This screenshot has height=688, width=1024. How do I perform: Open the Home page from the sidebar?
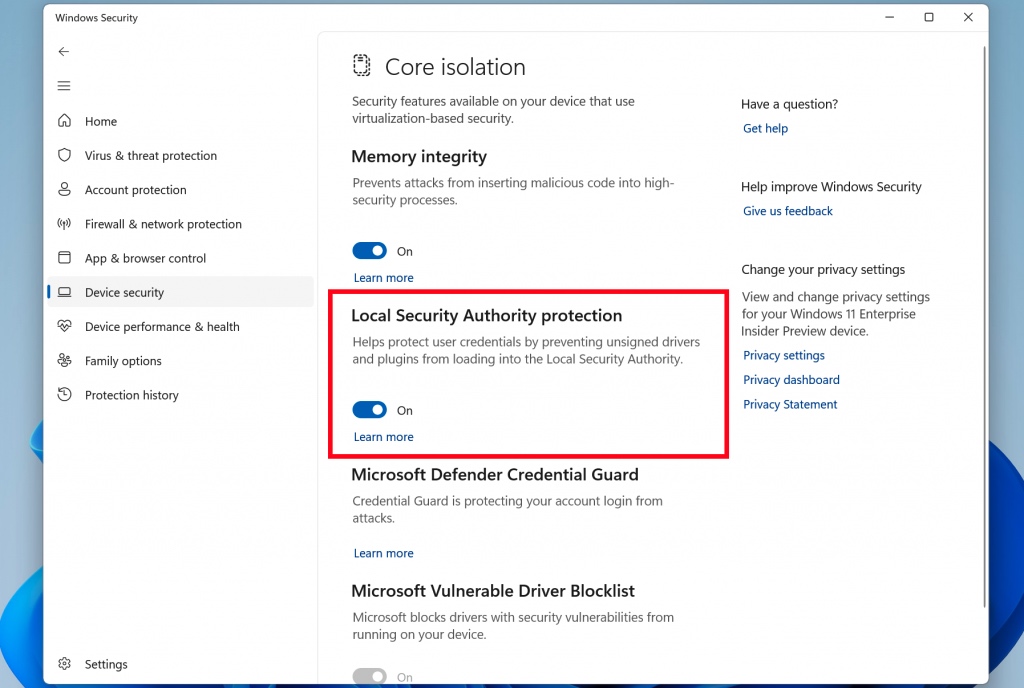point(99,120)
